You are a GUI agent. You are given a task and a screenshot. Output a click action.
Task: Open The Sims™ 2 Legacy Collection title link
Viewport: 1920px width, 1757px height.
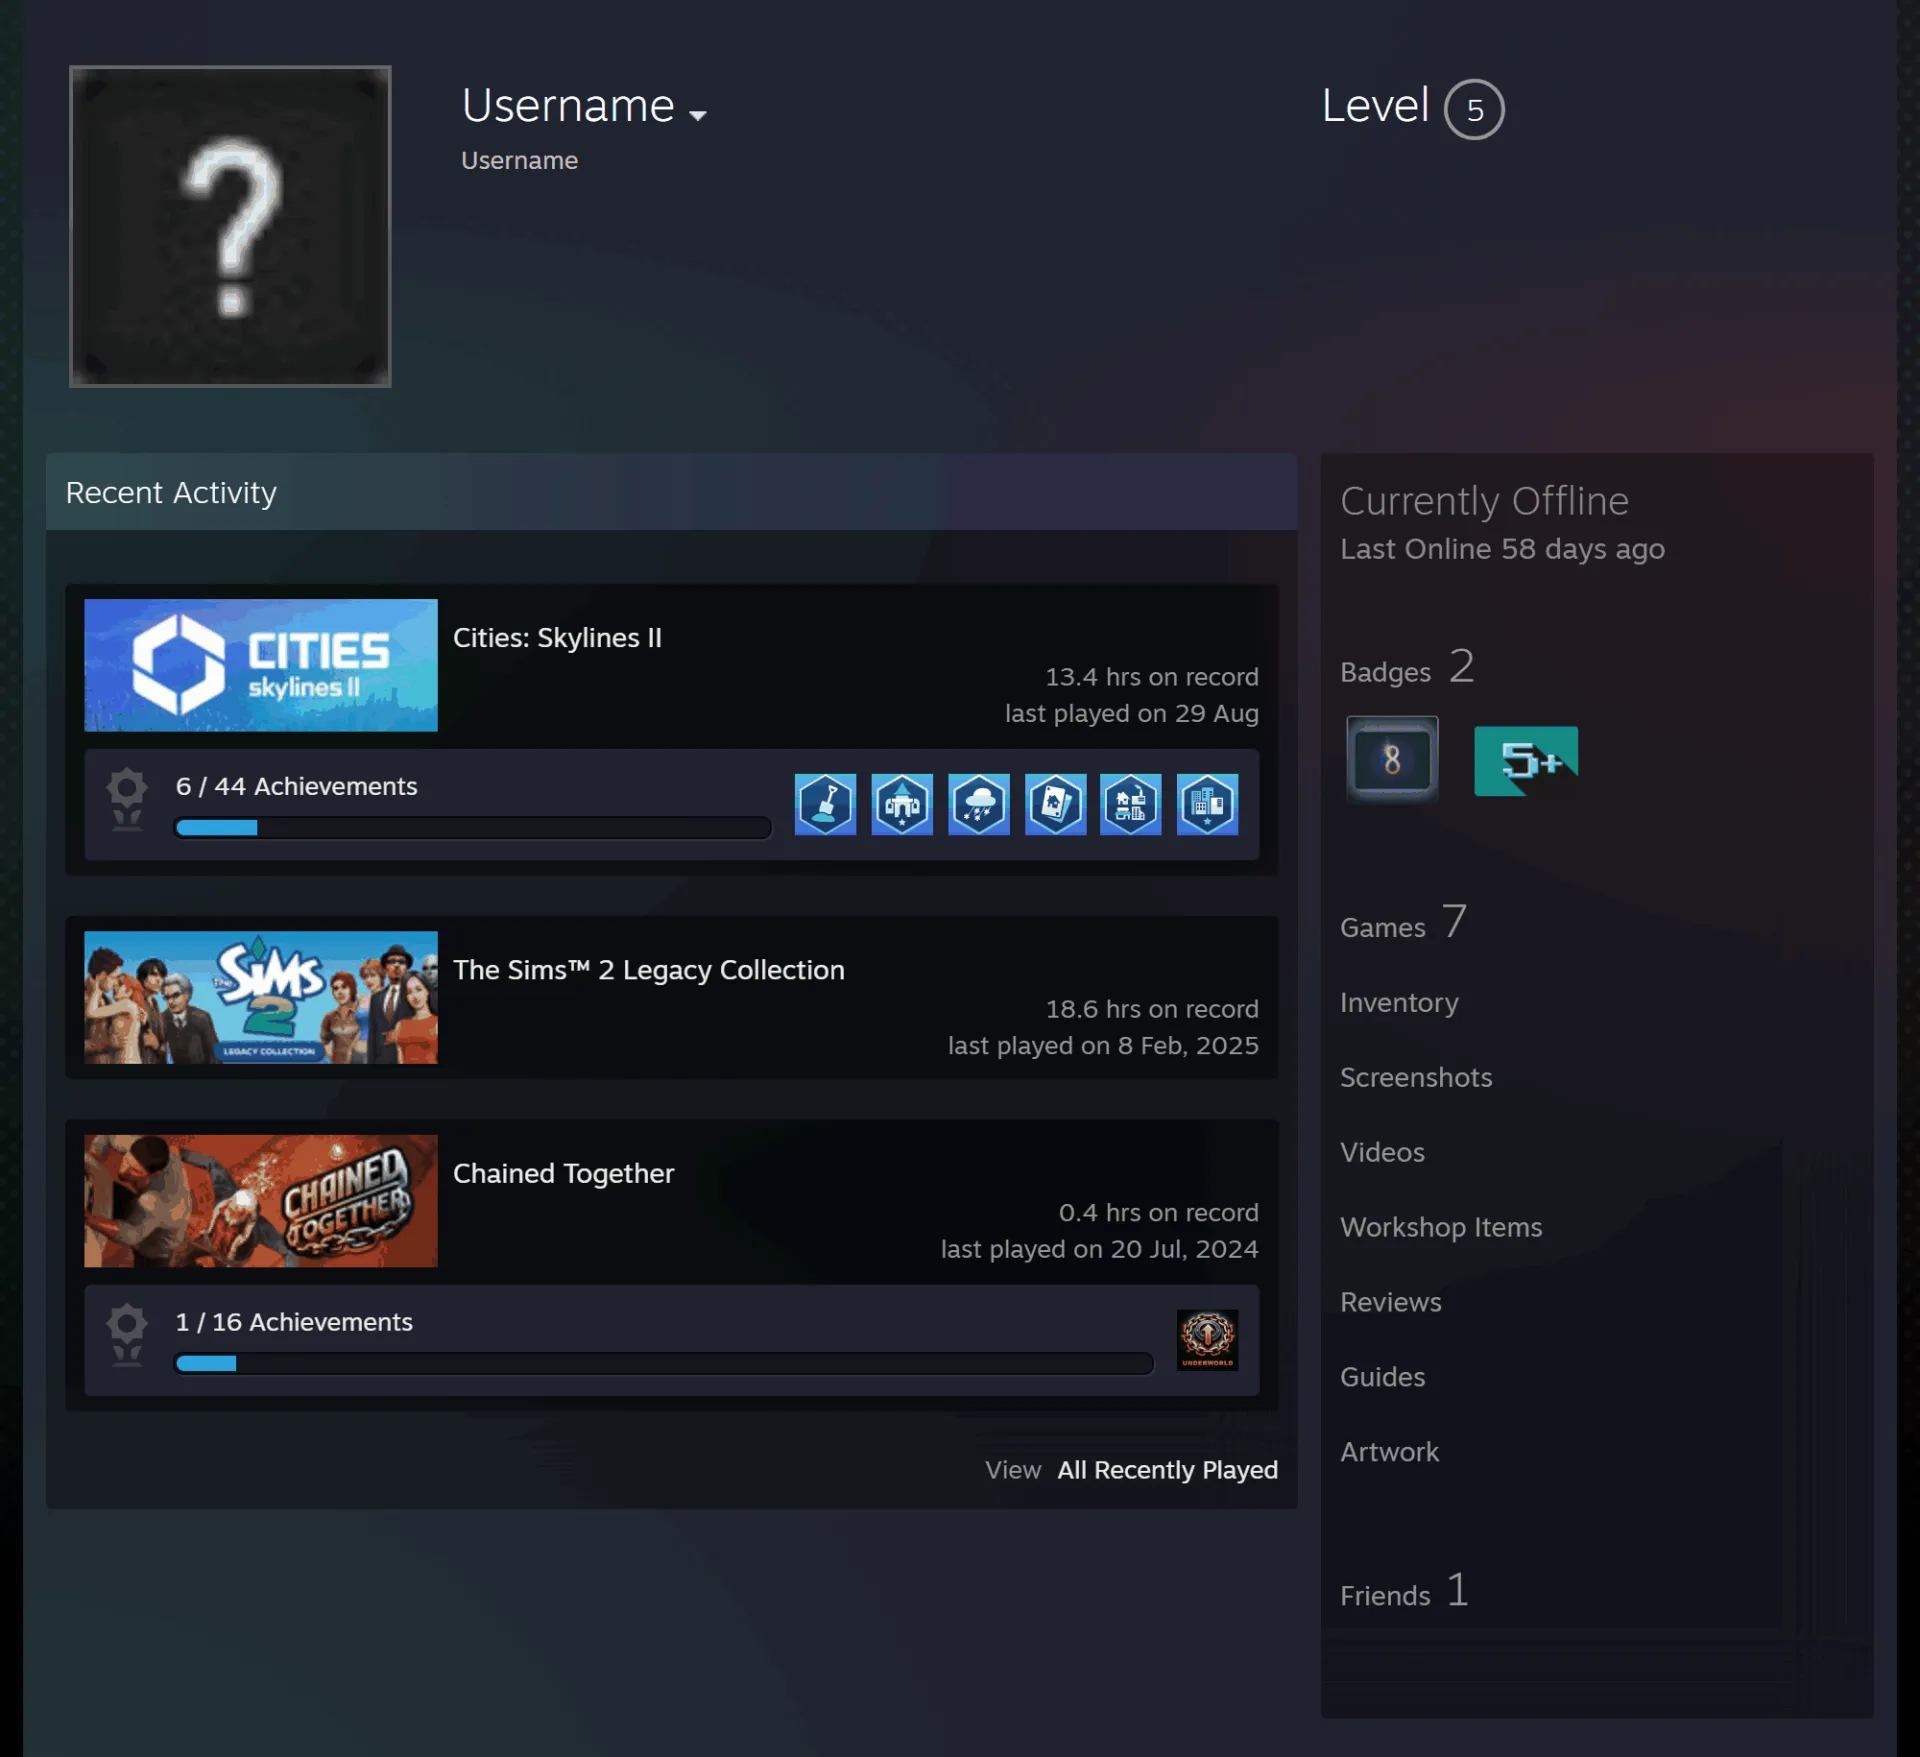point(649,970)
